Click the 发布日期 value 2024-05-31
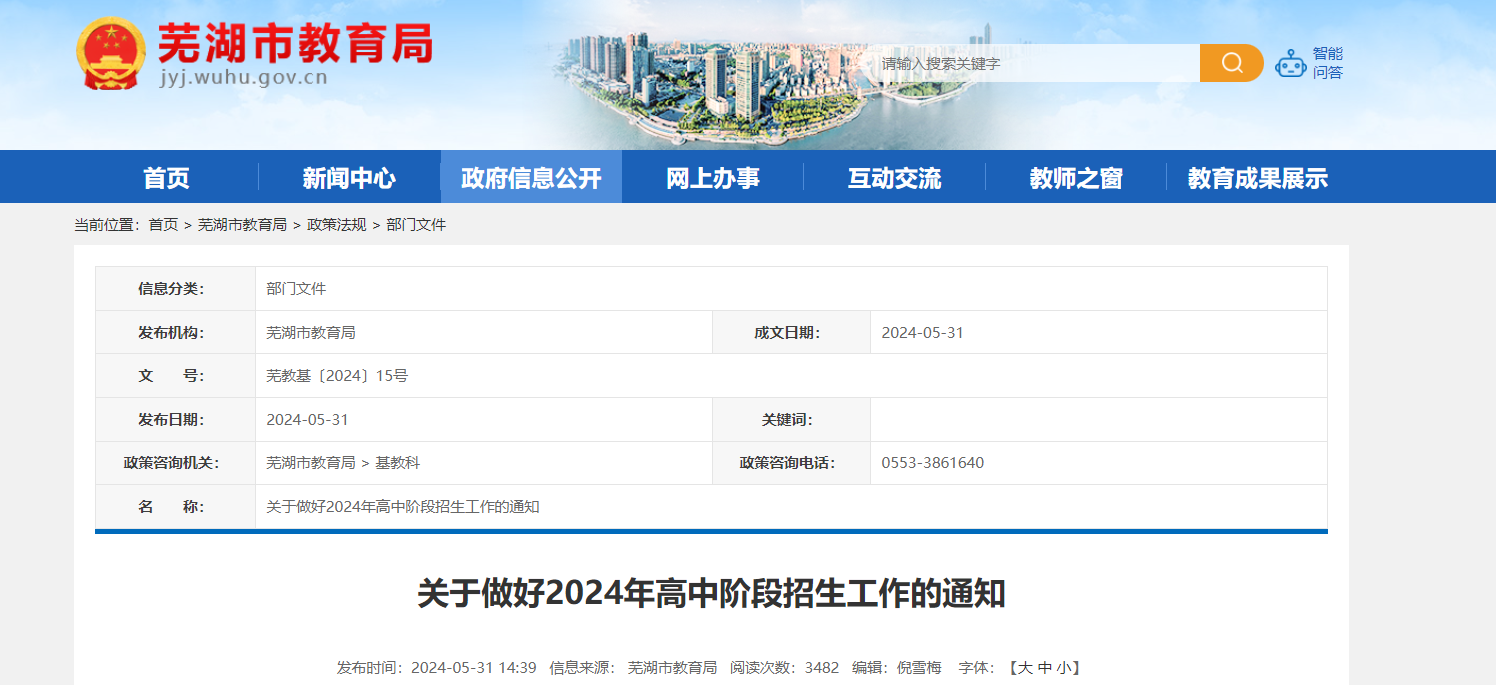Viewport: 1496px width, 685px height. (307, 420)
